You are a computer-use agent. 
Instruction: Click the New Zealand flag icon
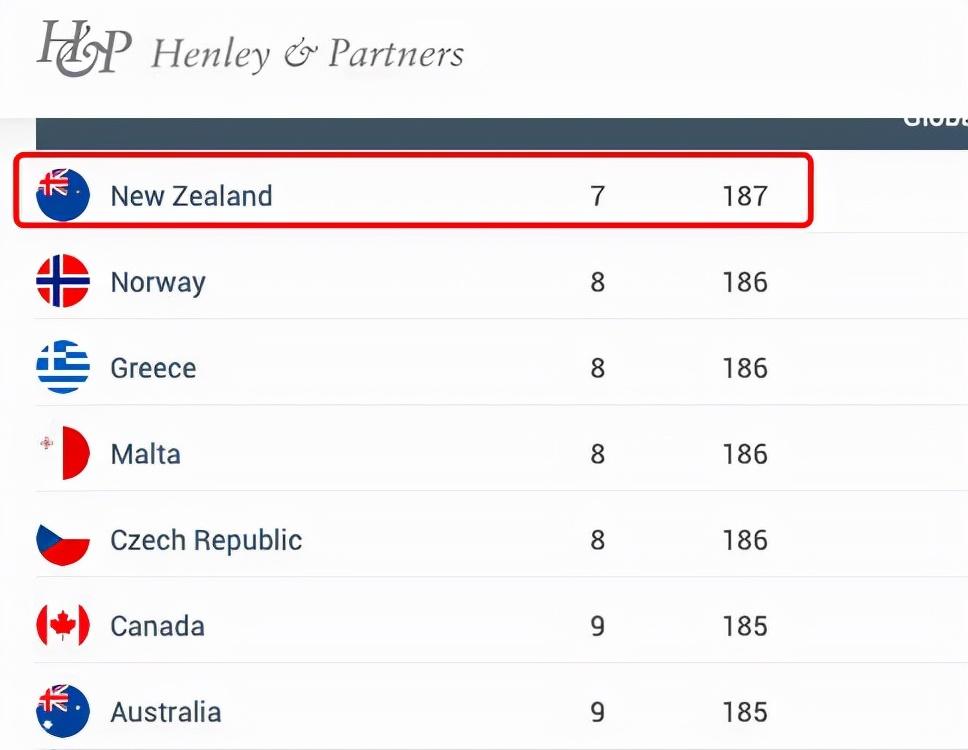coord(63,195)
